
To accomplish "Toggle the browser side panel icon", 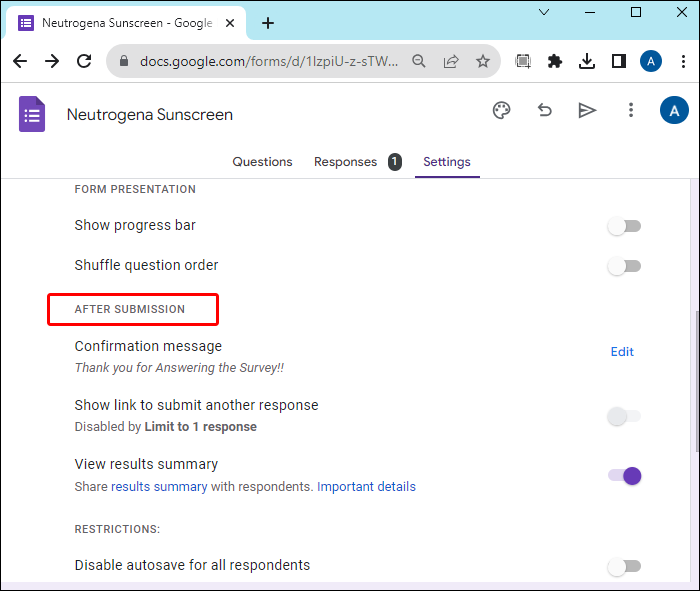I will pos(619,61).
